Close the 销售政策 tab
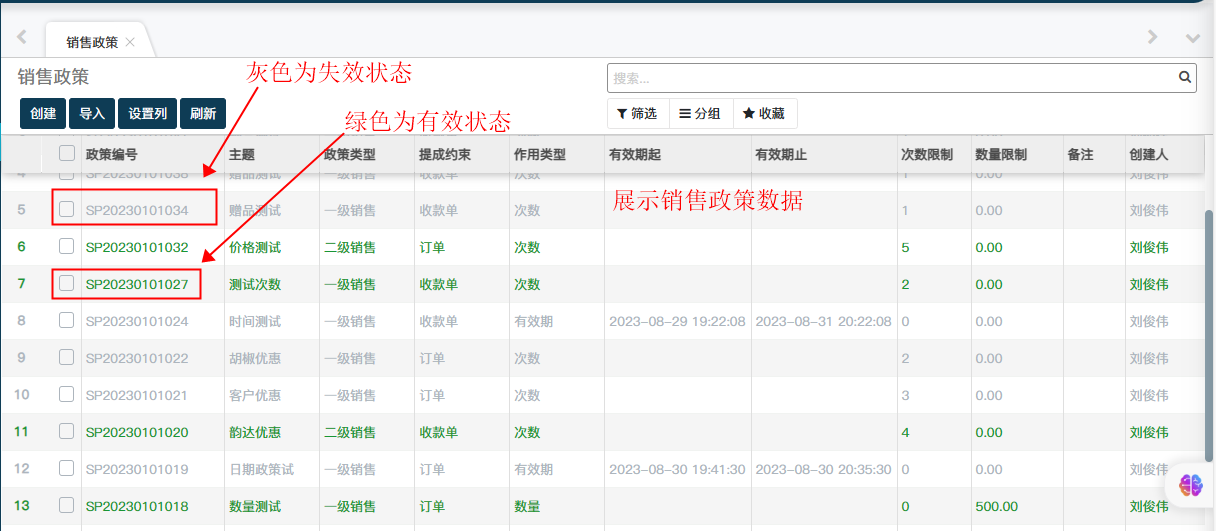This screenshot has width=1216, height=531. (x=130, y=42)
